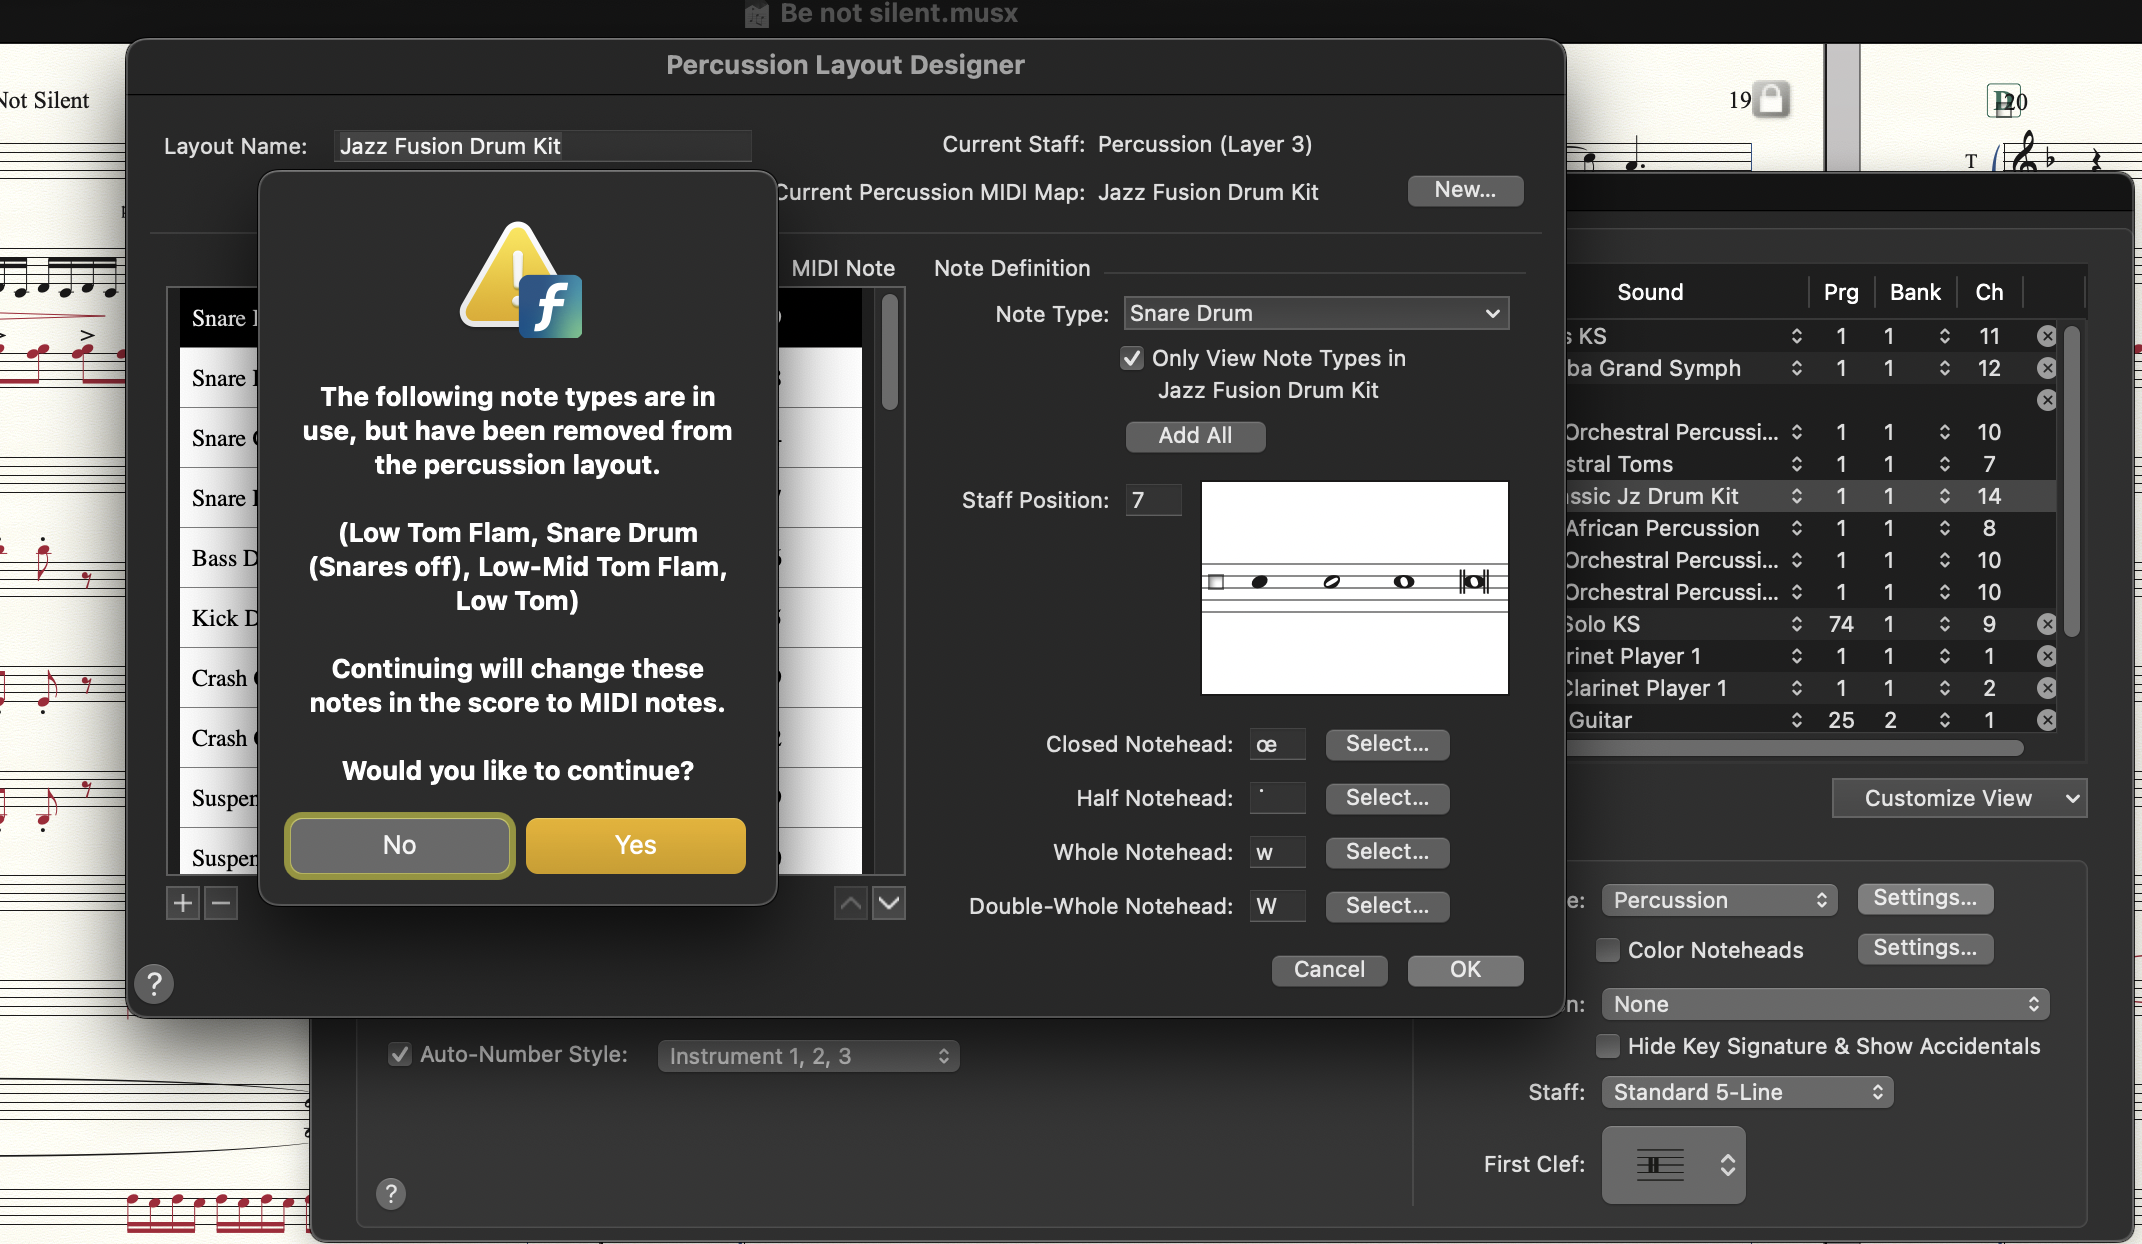The image size is (2142, 1244).
Task: Open the Standard 5-Line staff dropdown
Action: (x=1746, y=1092)
